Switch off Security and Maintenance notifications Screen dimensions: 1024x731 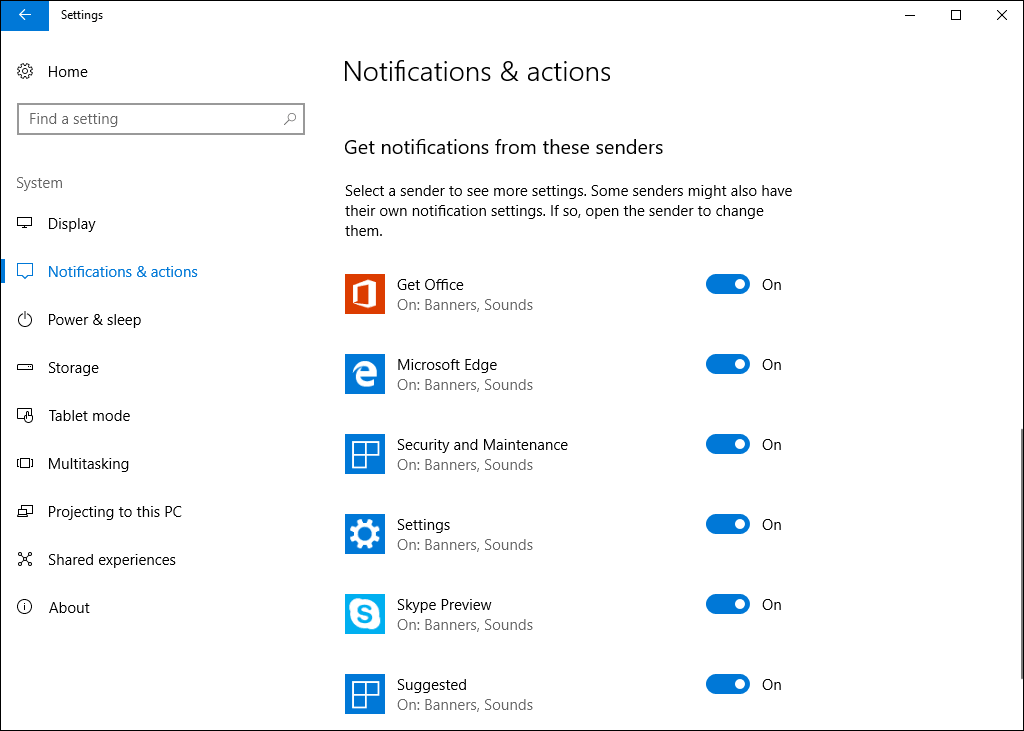727,445
